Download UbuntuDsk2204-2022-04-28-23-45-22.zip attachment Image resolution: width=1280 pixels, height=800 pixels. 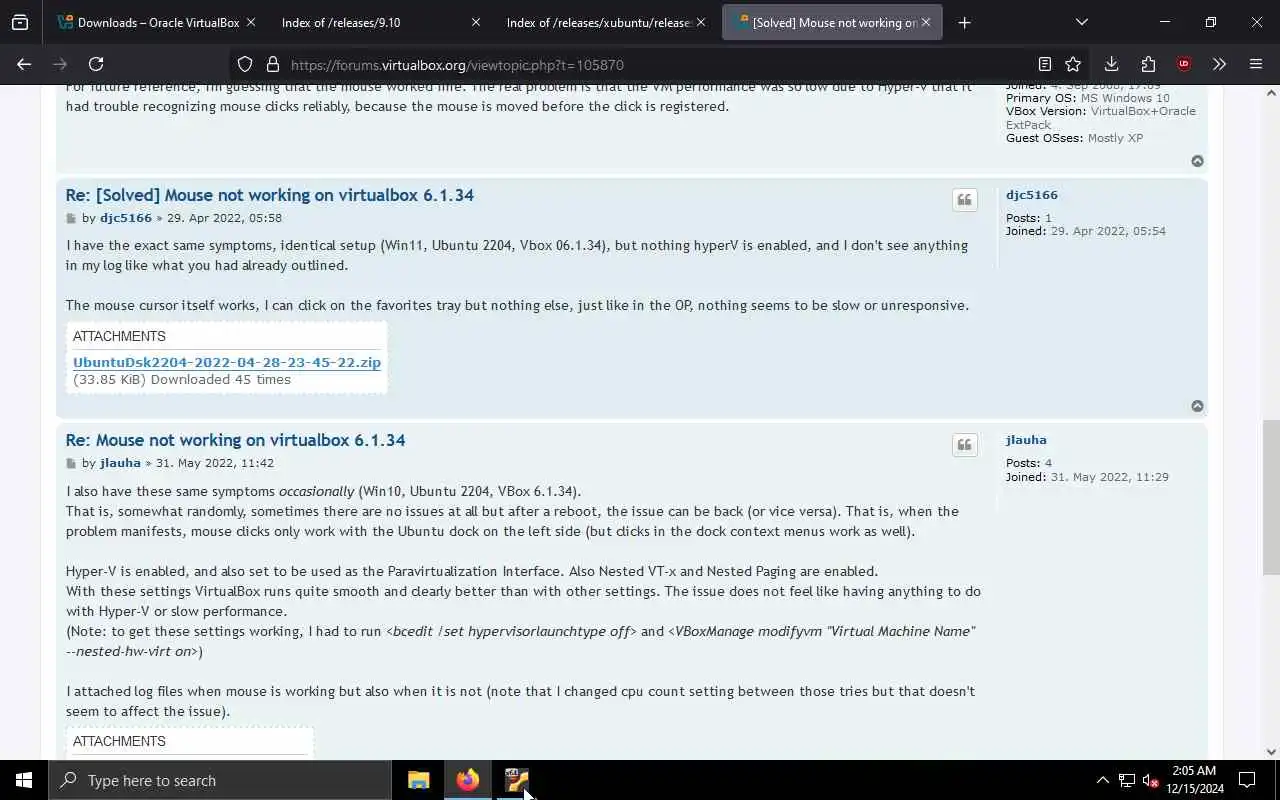pos(227,362)
